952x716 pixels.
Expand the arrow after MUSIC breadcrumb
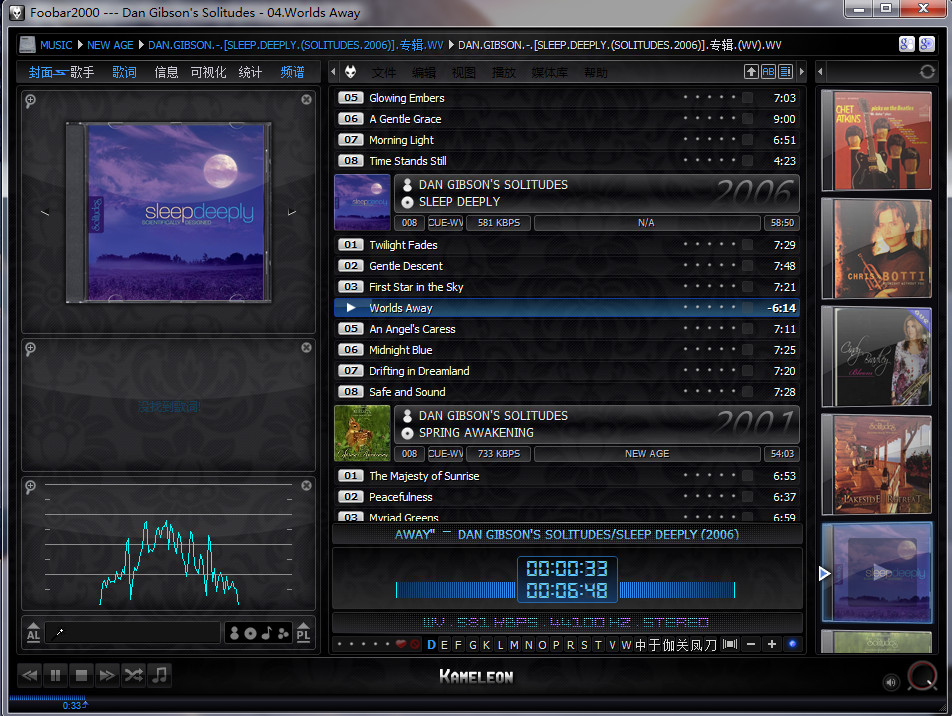[x=80, y=45]
